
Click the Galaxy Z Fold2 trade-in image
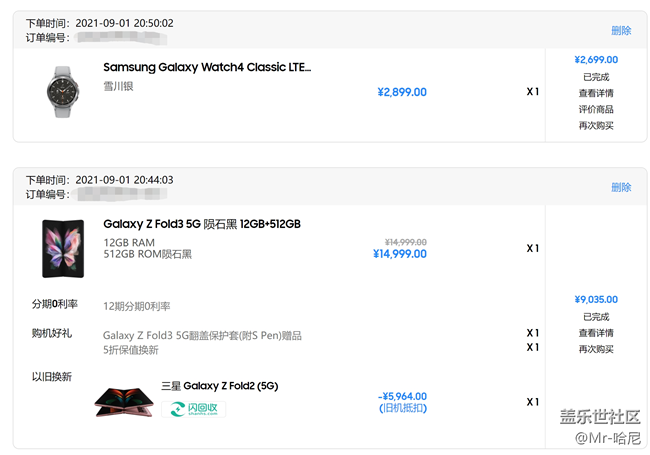click(124, 402)
